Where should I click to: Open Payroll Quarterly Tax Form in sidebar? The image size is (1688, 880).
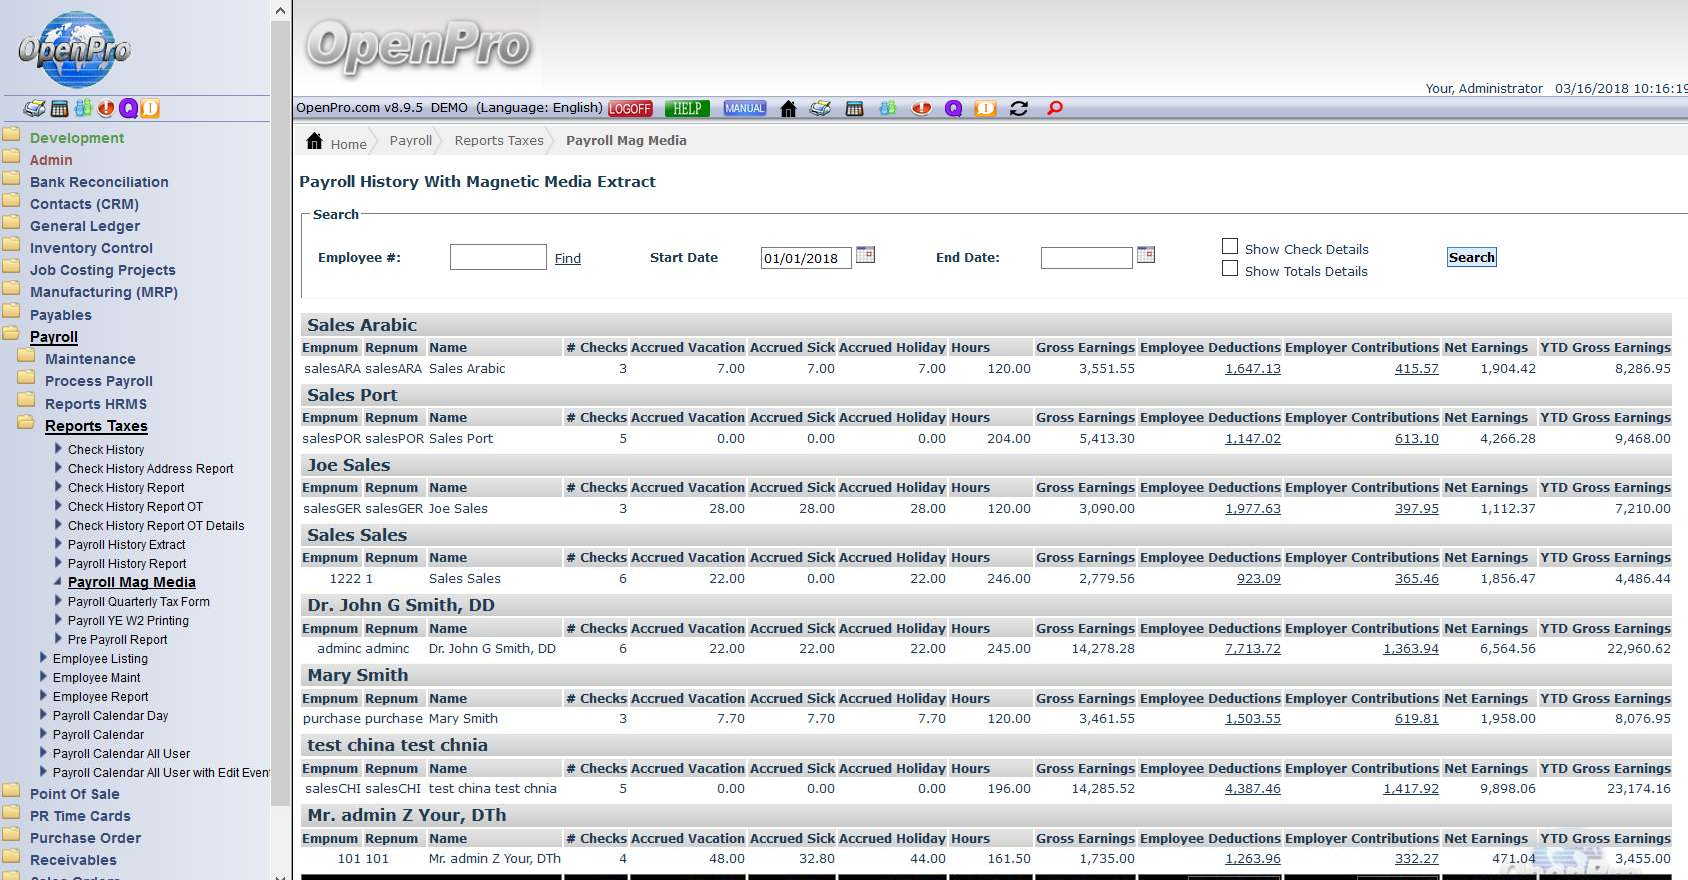tap(138, 602)
